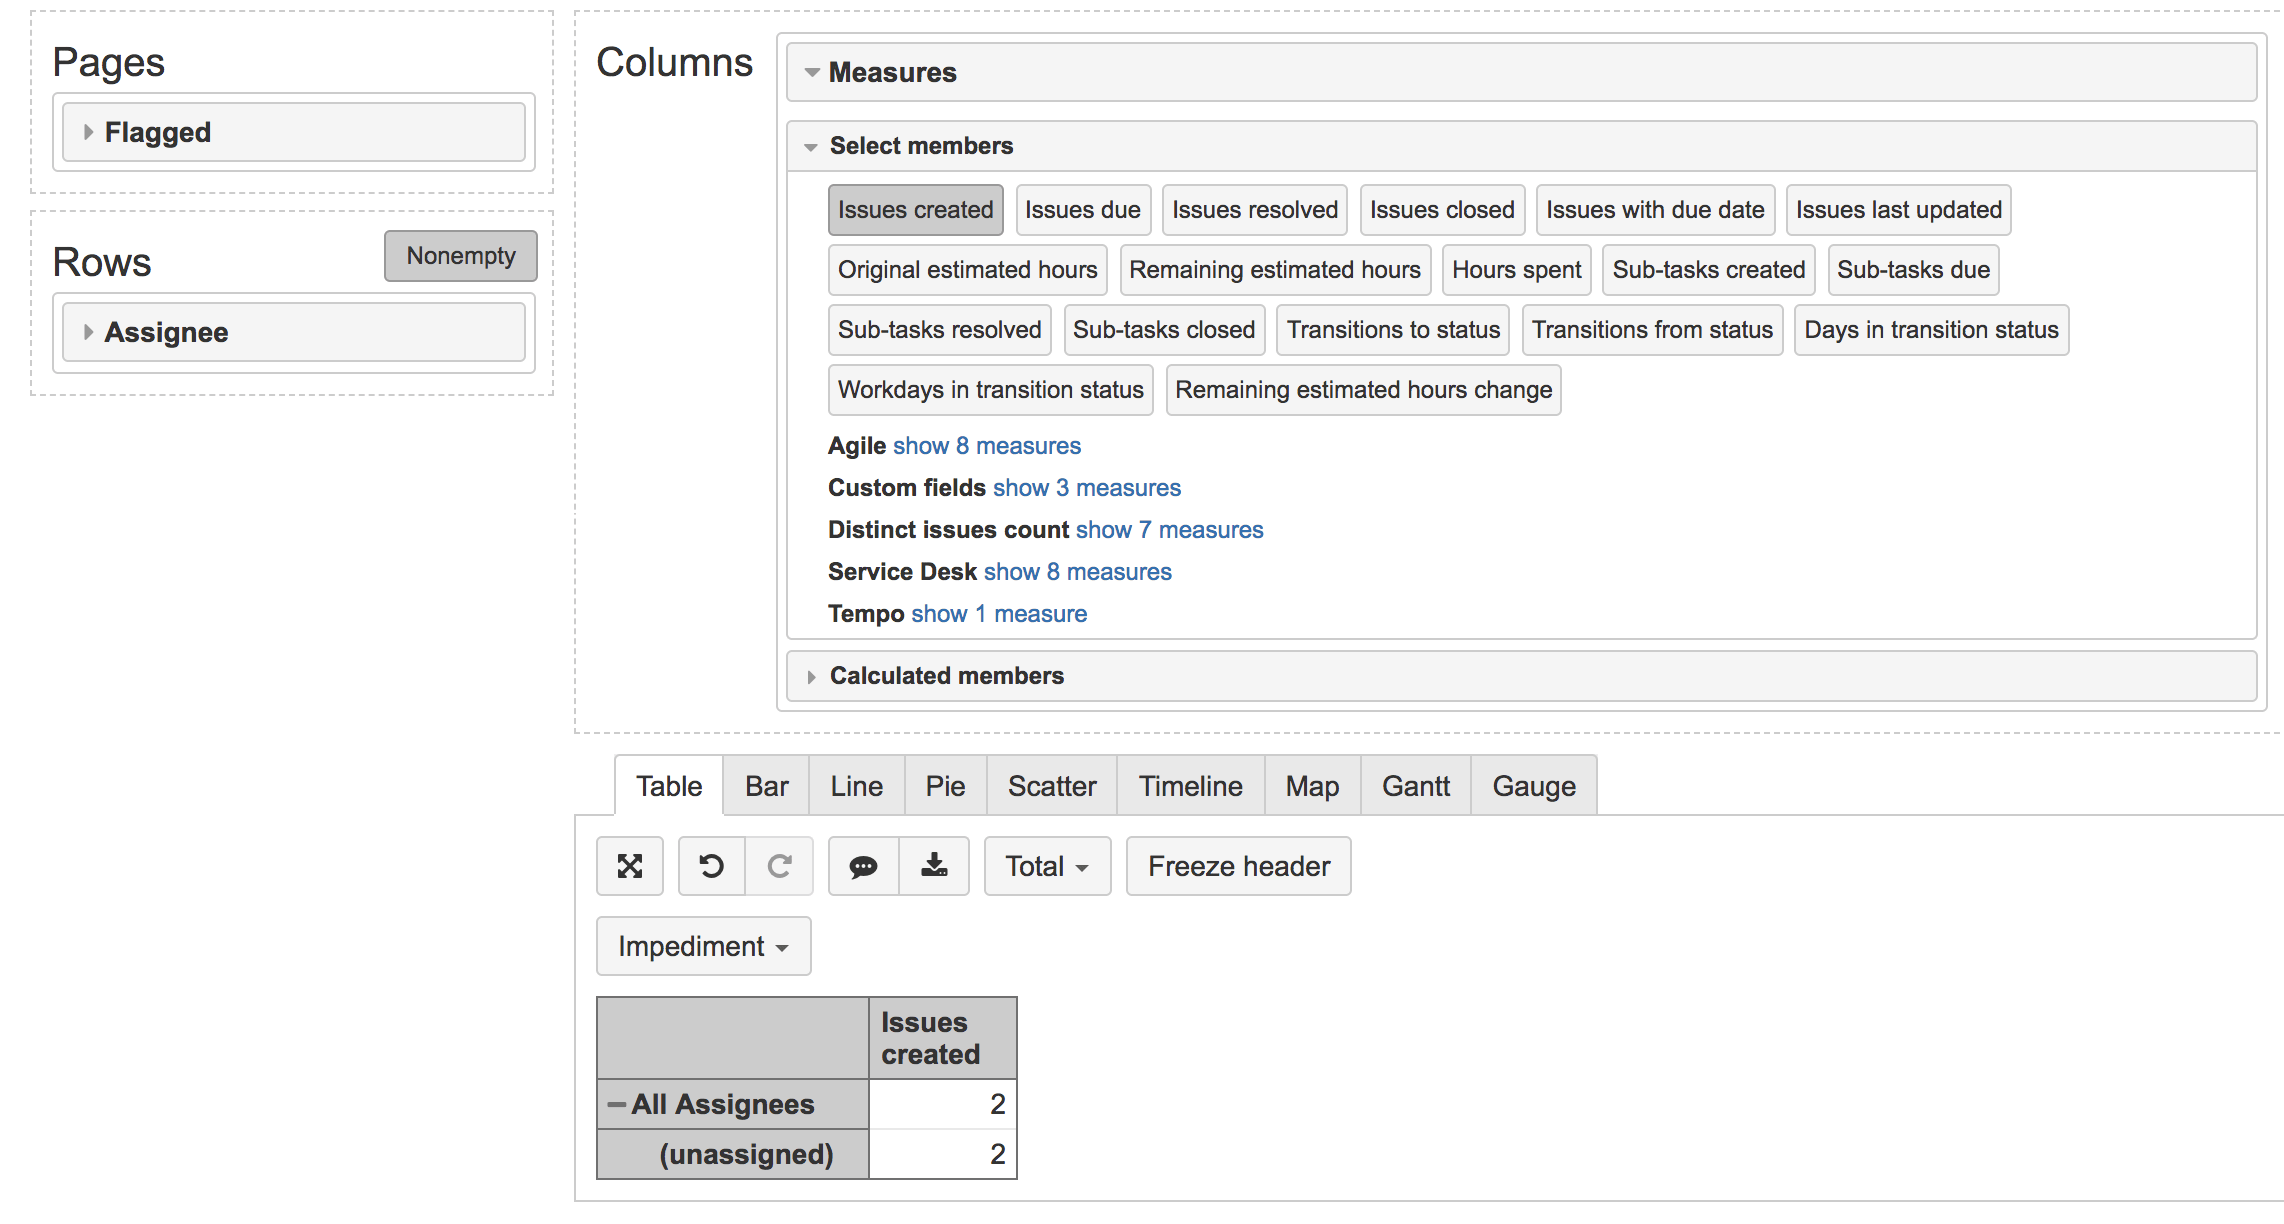Open the Impediment filter dropdown
Viewport: 2284px width, 1224px height.
(x=703, y=945)
